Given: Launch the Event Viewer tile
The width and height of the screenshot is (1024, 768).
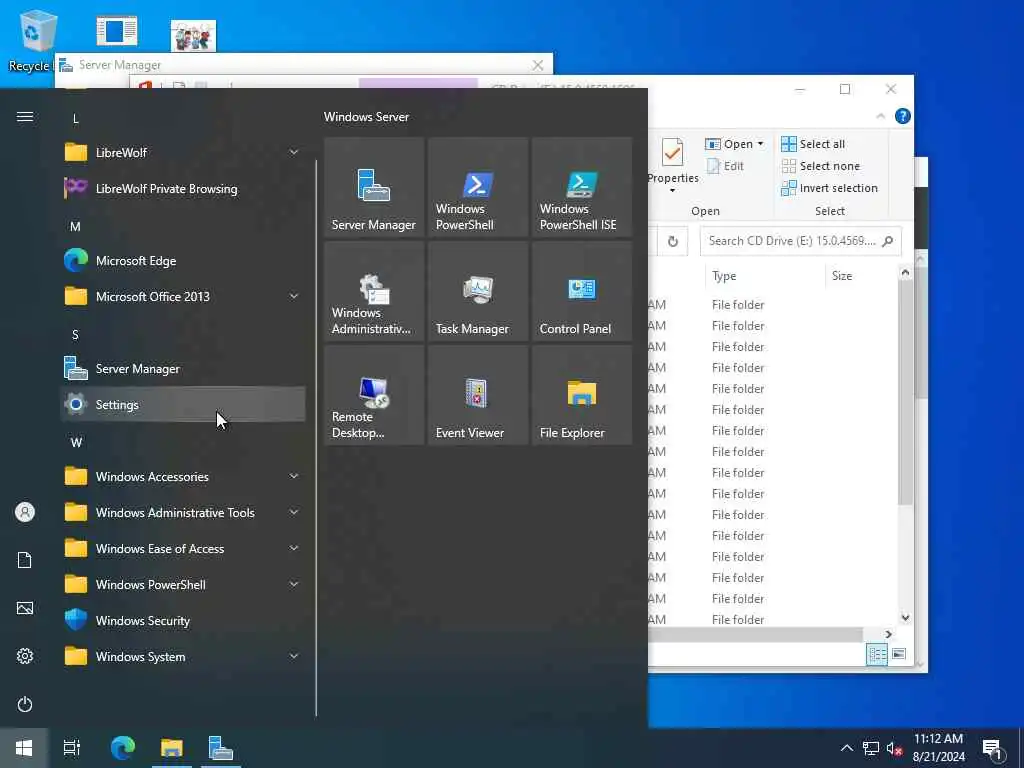Looking at the screenshot, I should pos(477,395).
